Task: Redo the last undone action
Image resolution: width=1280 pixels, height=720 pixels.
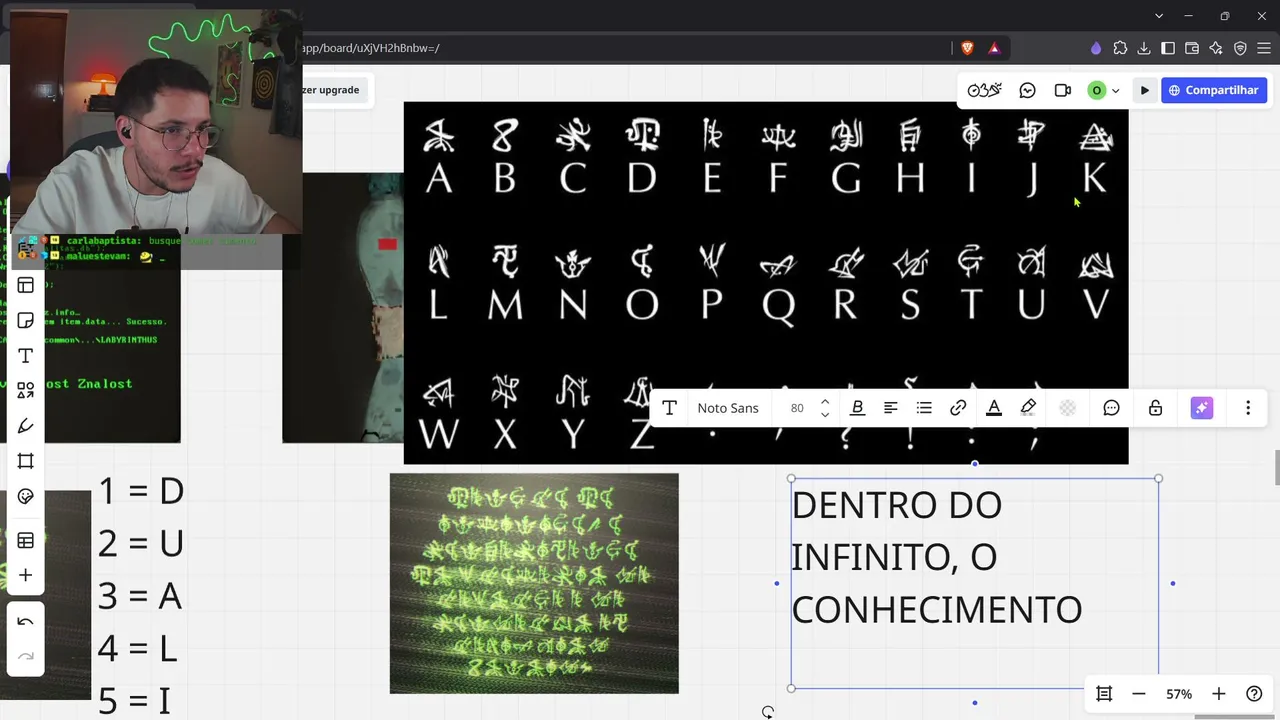Action: (x=26, y=656)
